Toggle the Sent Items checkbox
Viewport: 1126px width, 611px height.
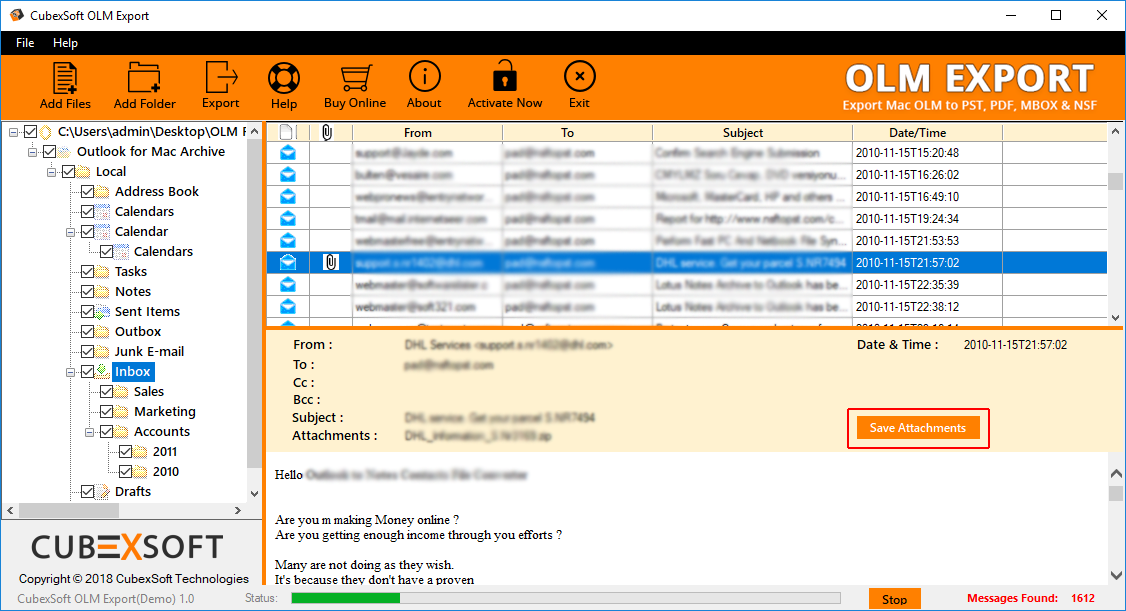coord(88,312)
